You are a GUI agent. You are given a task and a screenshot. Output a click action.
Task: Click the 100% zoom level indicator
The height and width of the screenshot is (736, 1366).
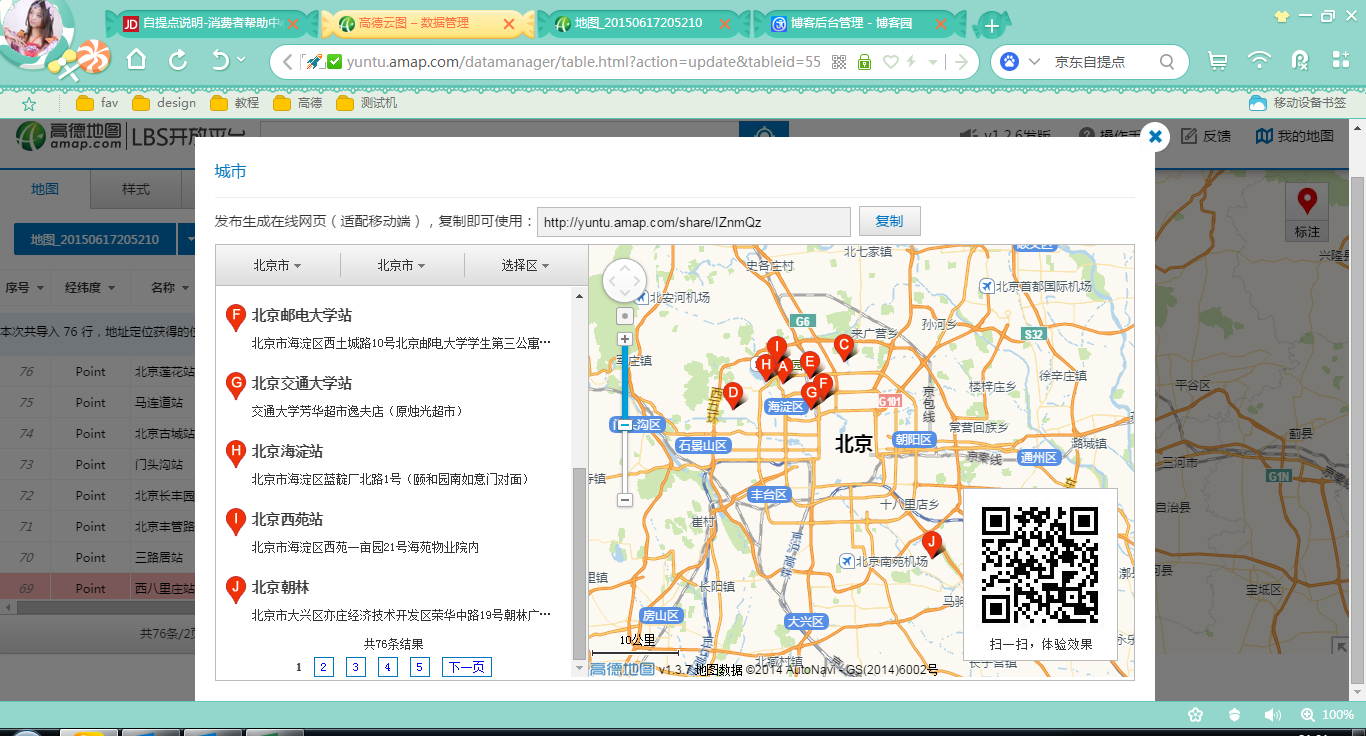pos(1327,715)
